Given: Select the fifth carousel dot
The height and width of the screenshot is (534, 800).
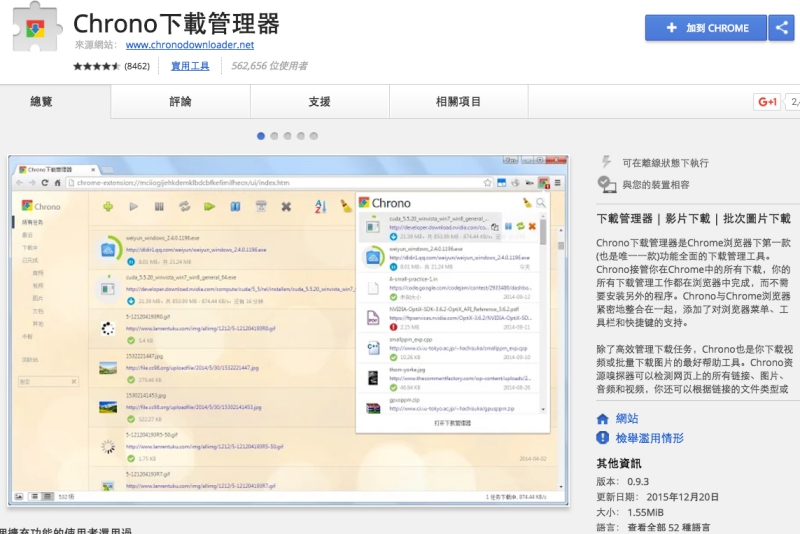Looking at the screenshot, I should point(314,135).
